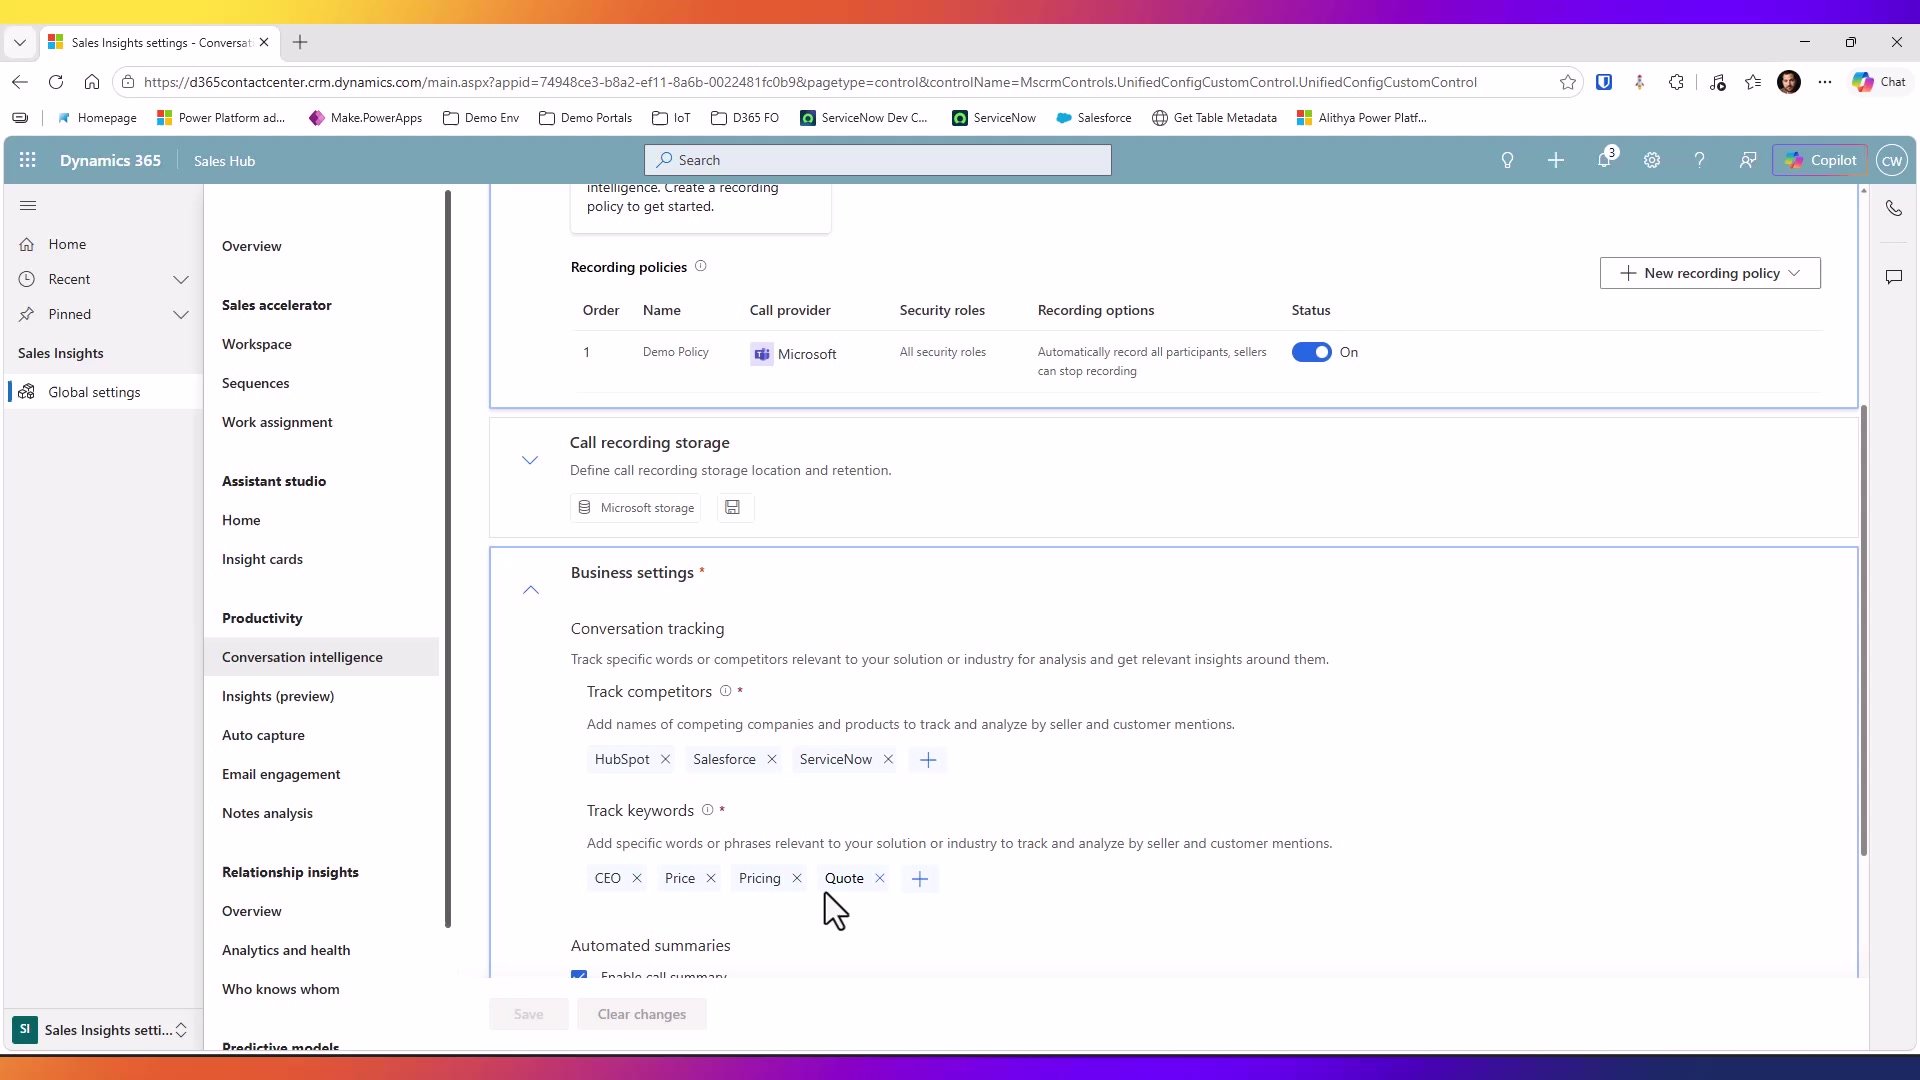The height and width of the screenshot is (1080, 1920).
Task: Toggle the Enable call summary checkbox
Action: [x=579, y=975]
